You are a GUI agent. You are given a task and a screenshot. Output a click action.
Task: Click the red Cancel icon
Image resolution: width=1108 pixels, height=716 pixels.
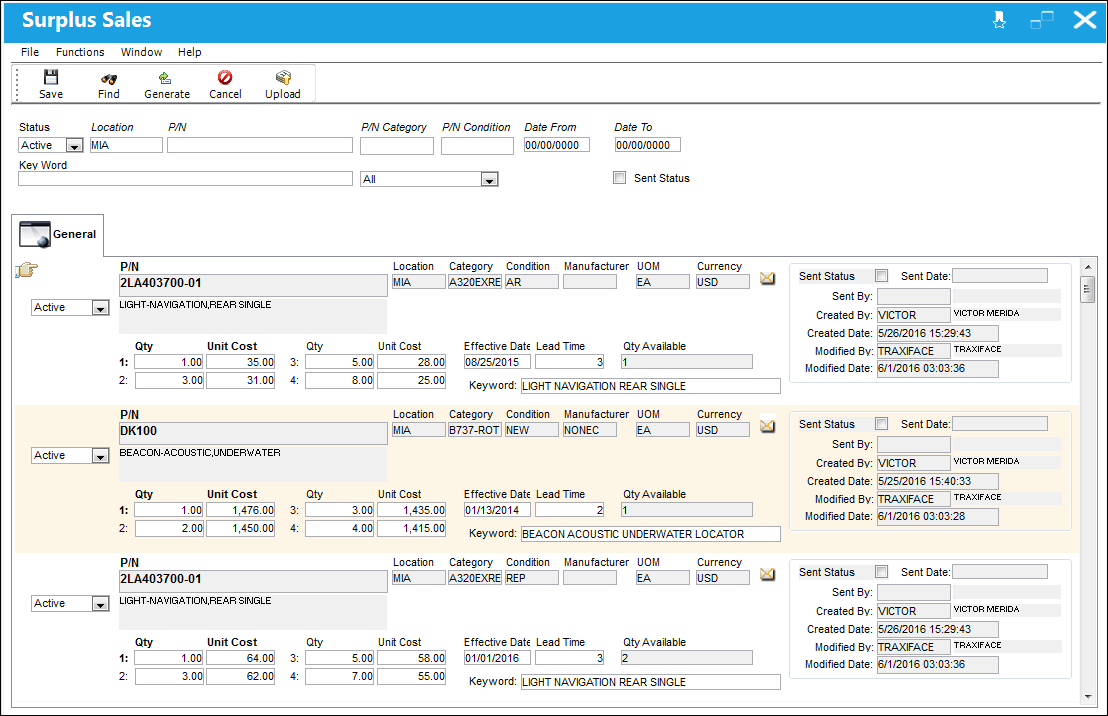tap(225, 77)
